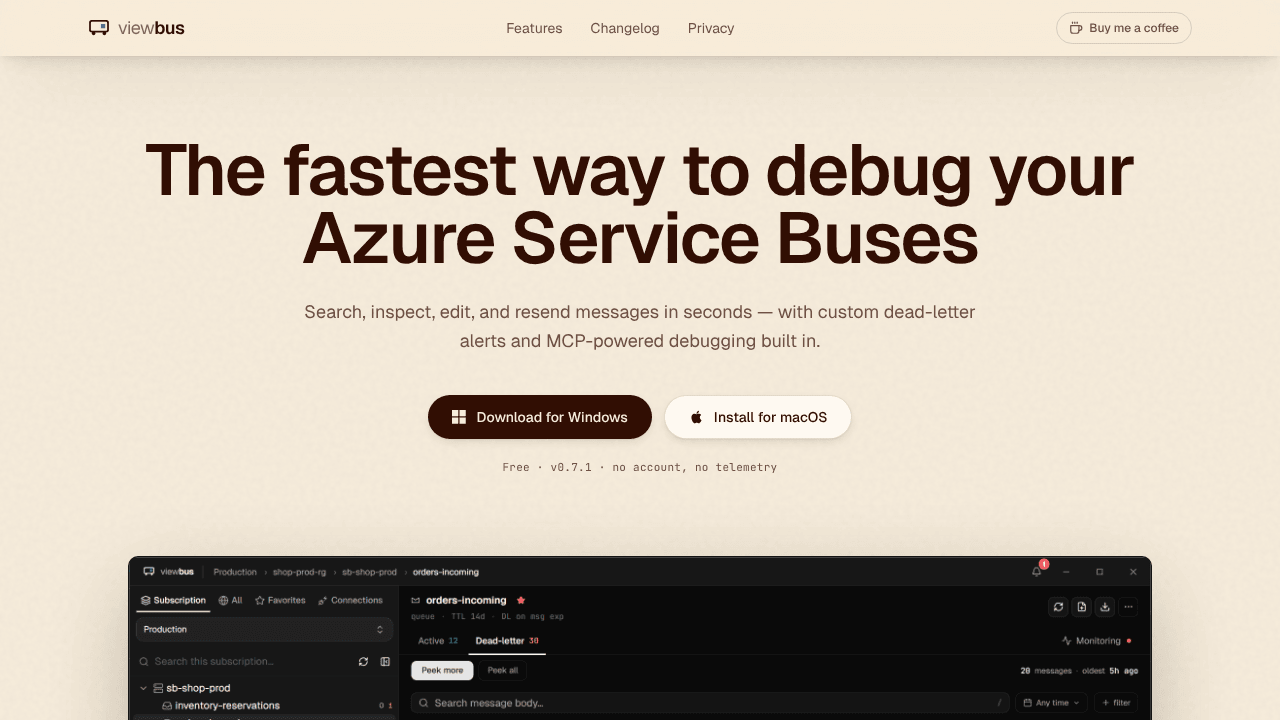Viewport: 1280px width, 720px height.
Task: Refresh the subscription list via sidebar icon
Action: 363,662
